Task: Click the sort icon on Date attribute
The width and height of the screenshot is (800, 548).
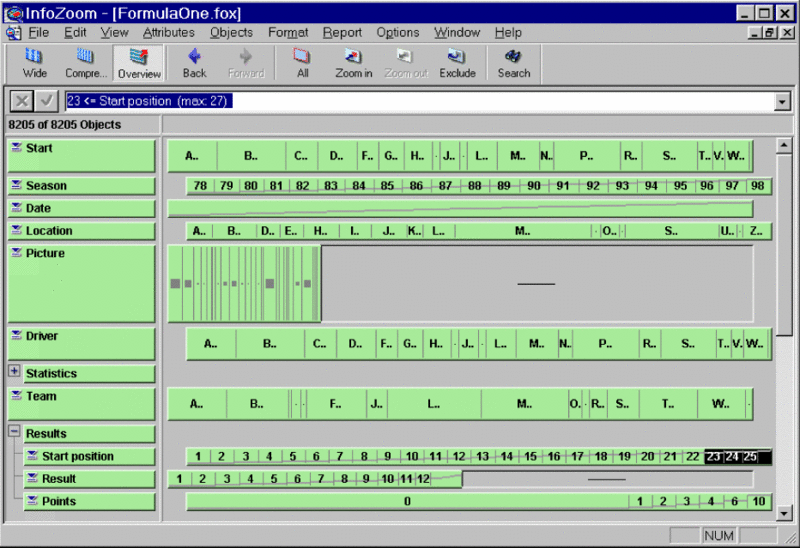Action: pos(17,207)
